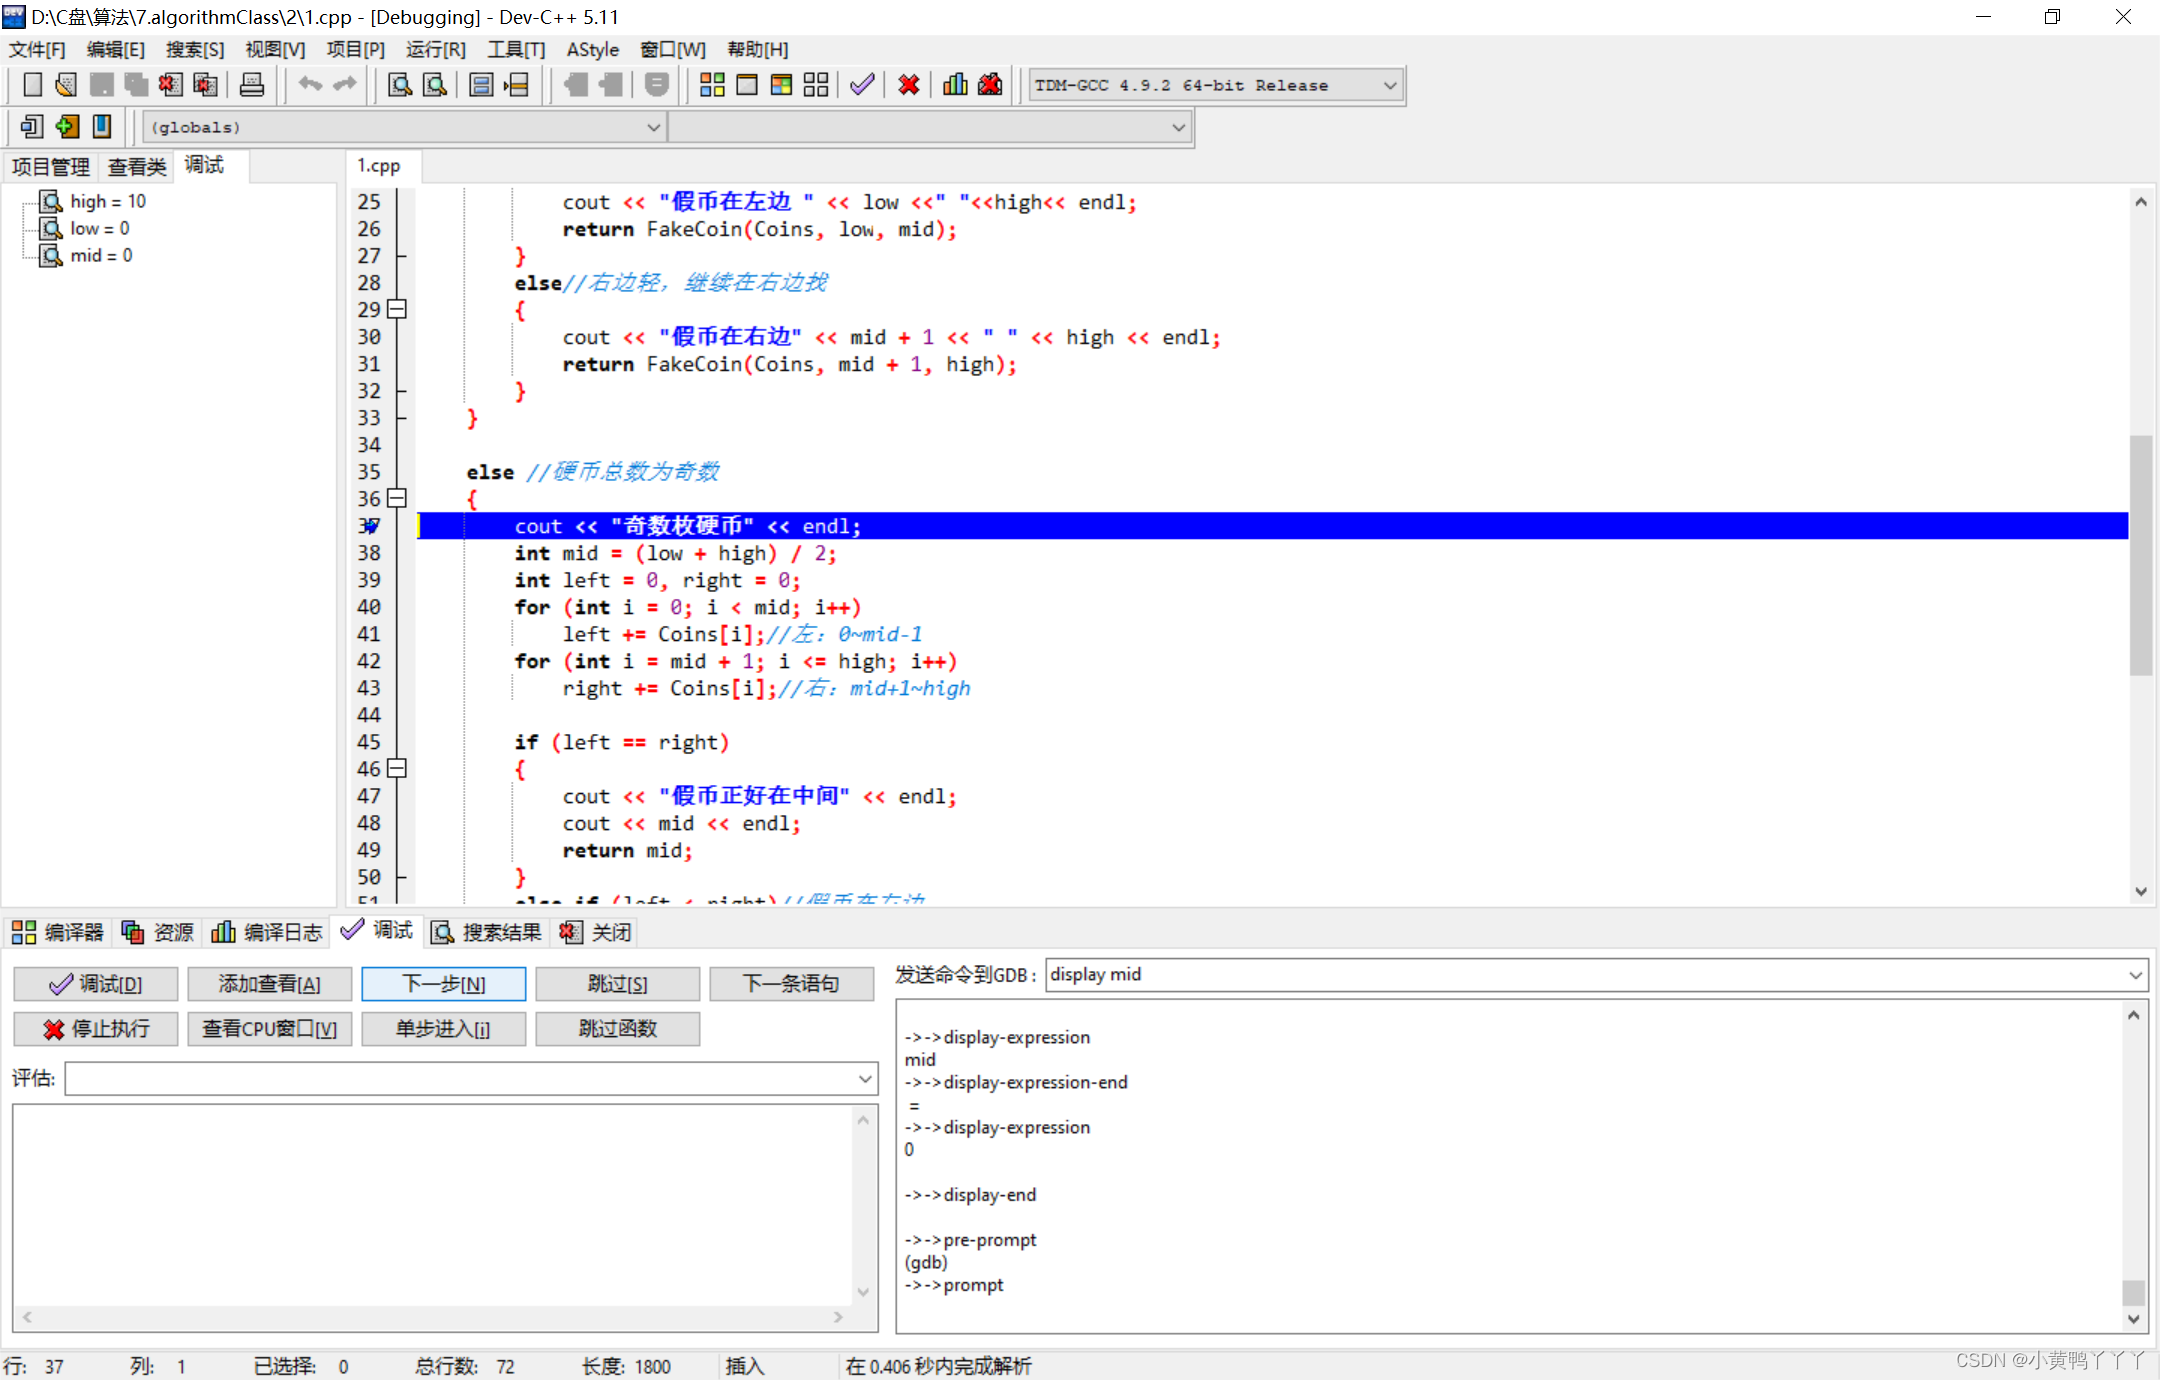Click the Find (magnifier) toolbar icon
This screenshot has width=2160, height=1380.
(400, 85)
